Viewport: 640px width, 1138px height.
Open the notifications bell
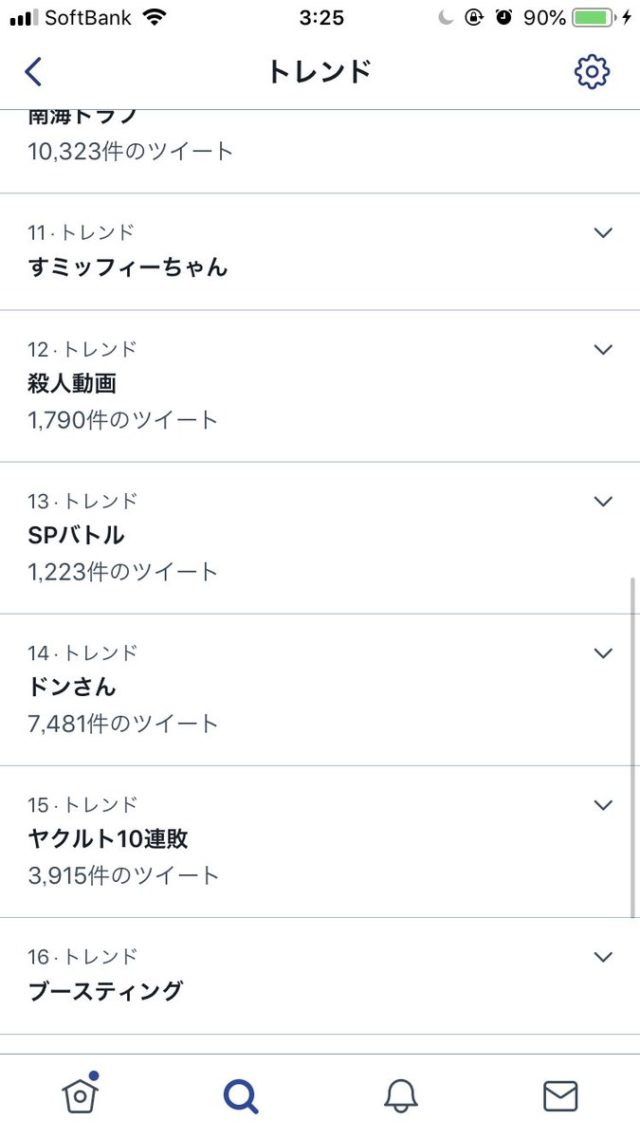pos(400,1096)
